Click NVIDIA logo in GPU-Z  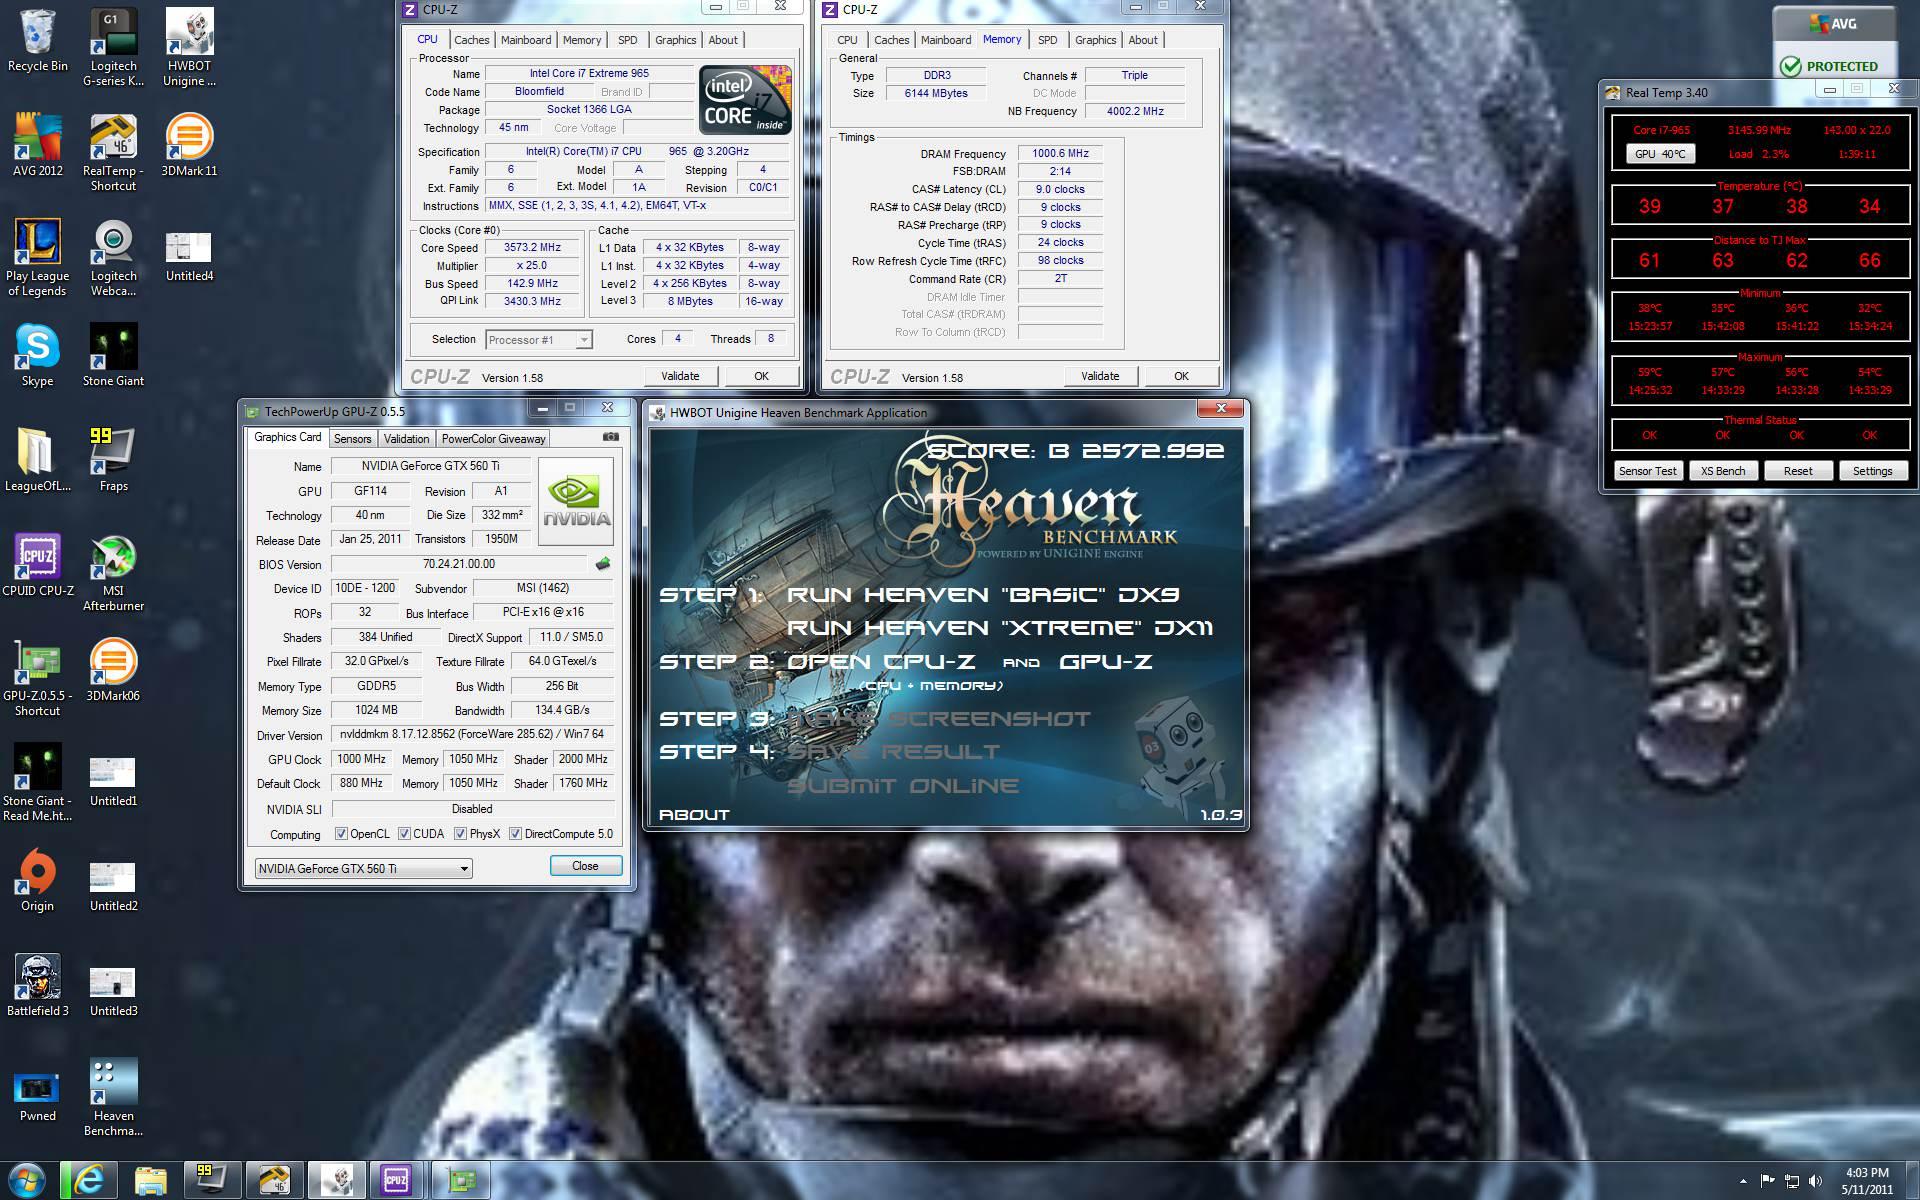576,501
